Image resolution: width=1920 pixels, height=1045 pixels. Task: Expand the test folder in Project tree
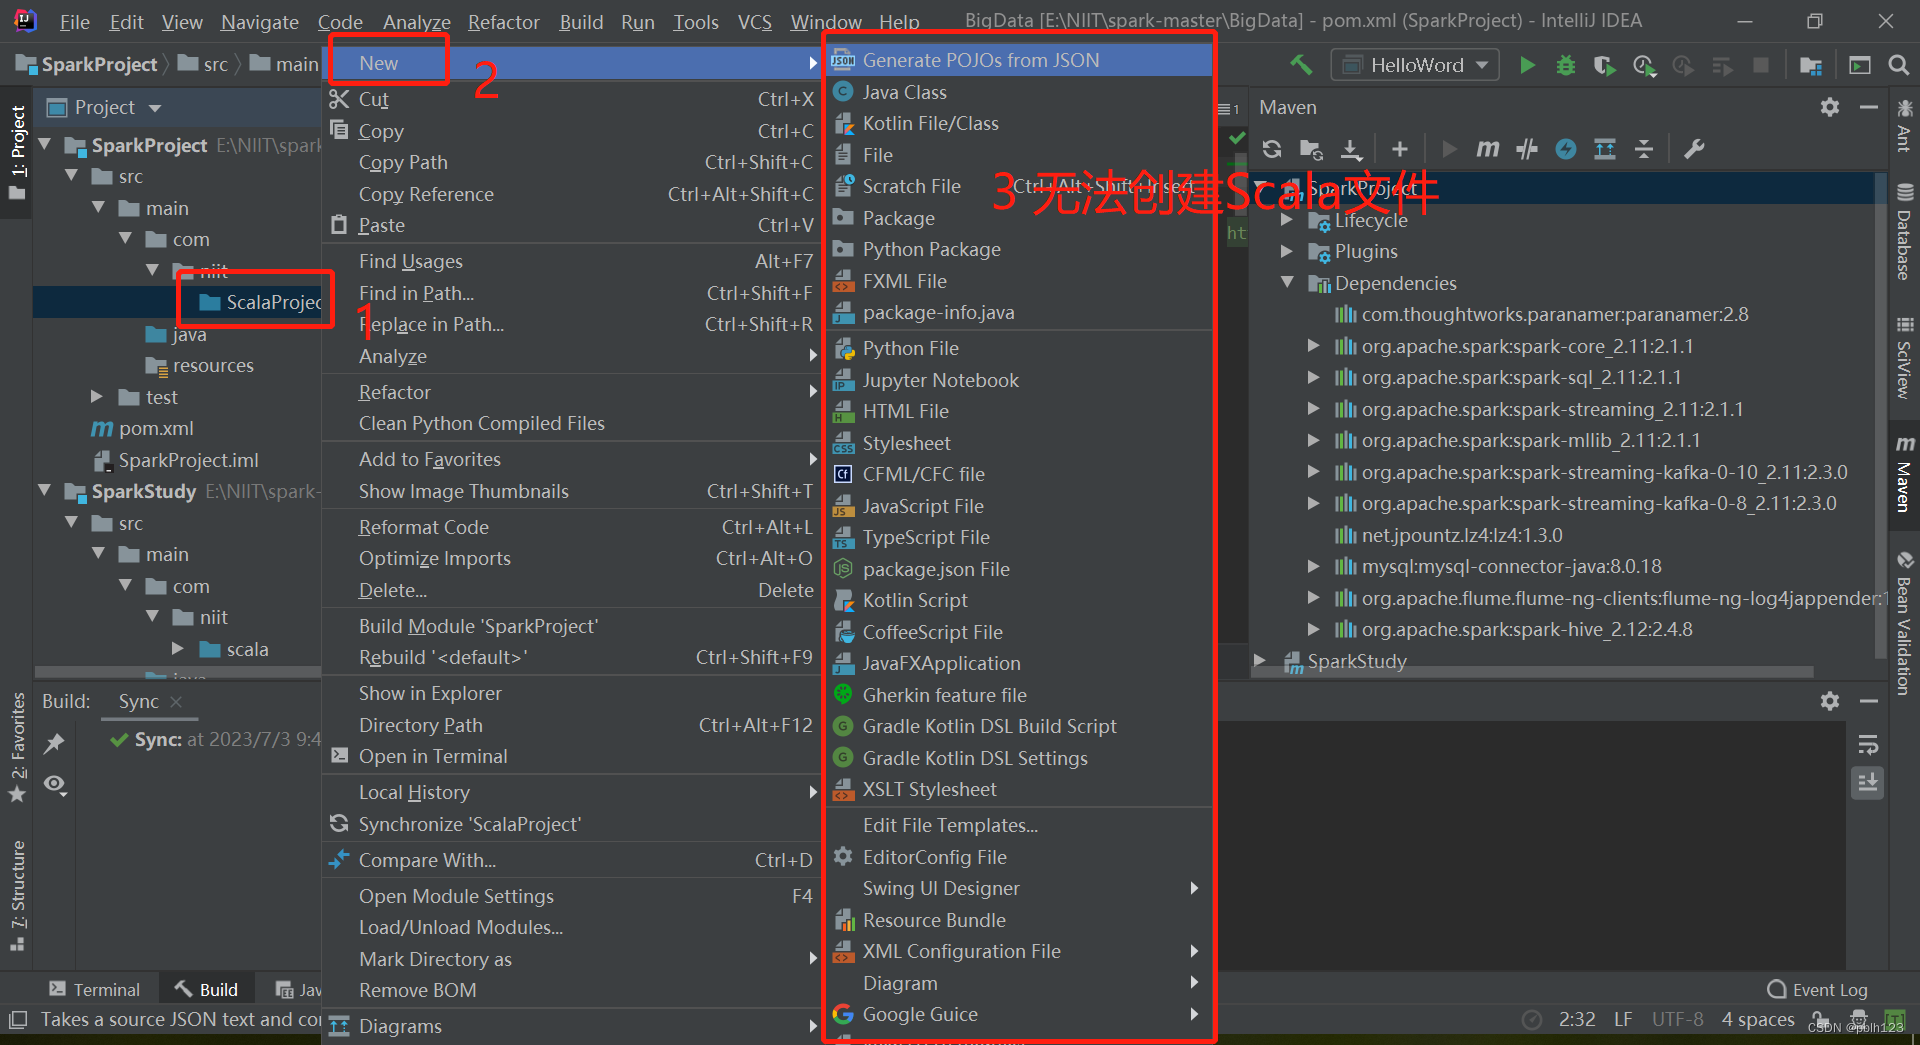[97, 397]
